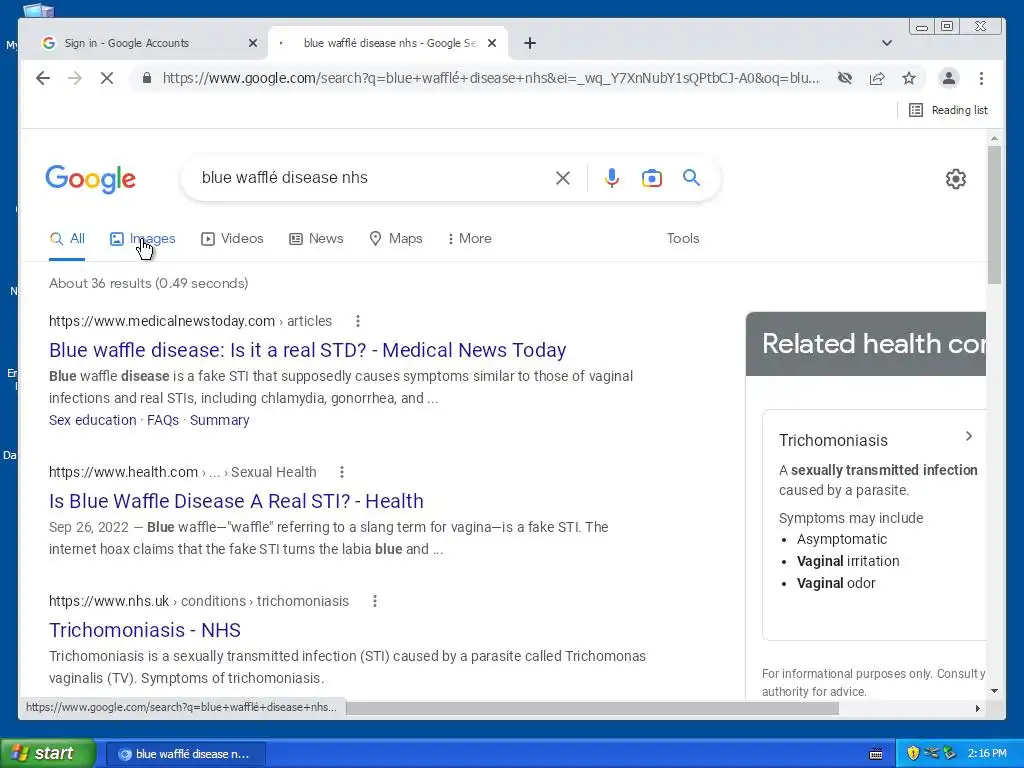The image size is (1024, 768).
Task: Click the Related health conditions header
Action: point(866,344)
